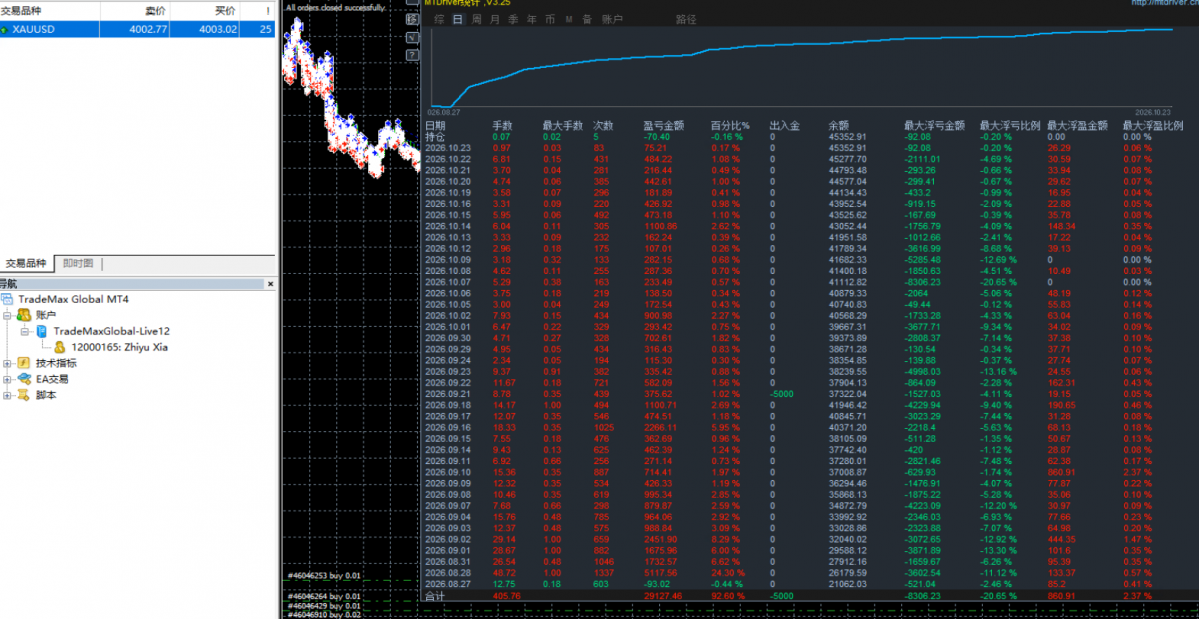Select the 月 monthly statistics tab

pyautogui.click(x=495, y=19)
